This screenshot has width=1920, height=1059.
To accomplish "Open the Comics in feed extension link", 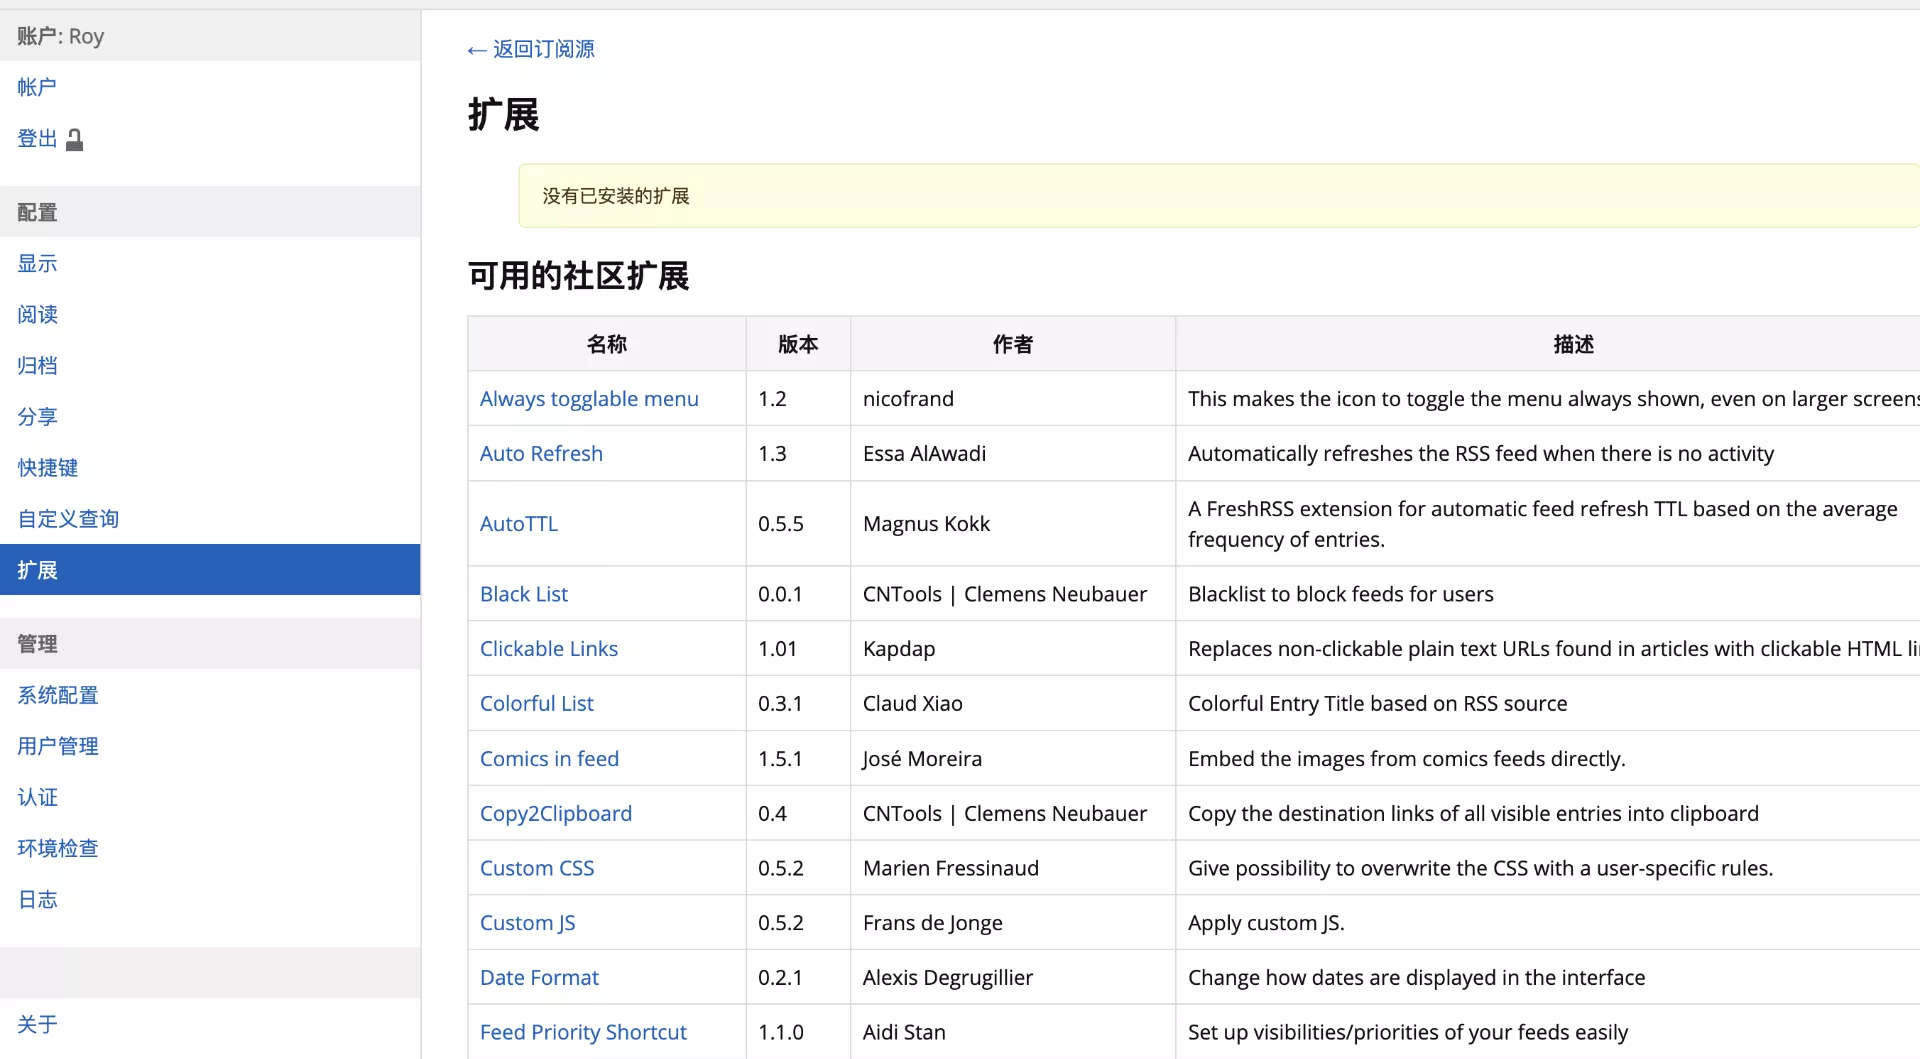I will click(x=549, y=759).
